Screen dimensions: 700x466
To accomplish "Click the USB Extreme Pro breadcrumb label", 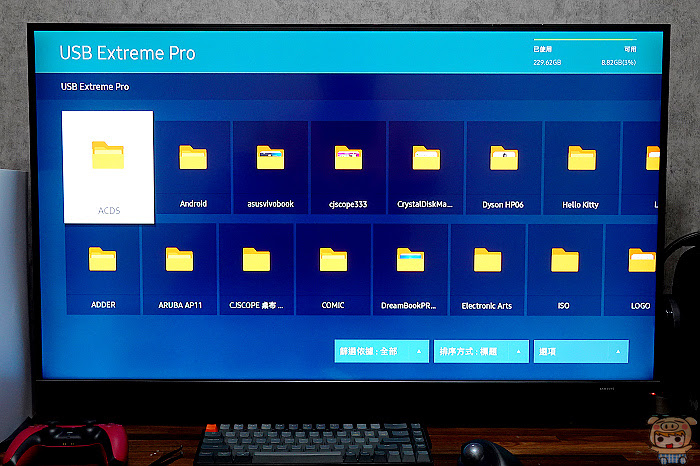I will tap(95, 87).
